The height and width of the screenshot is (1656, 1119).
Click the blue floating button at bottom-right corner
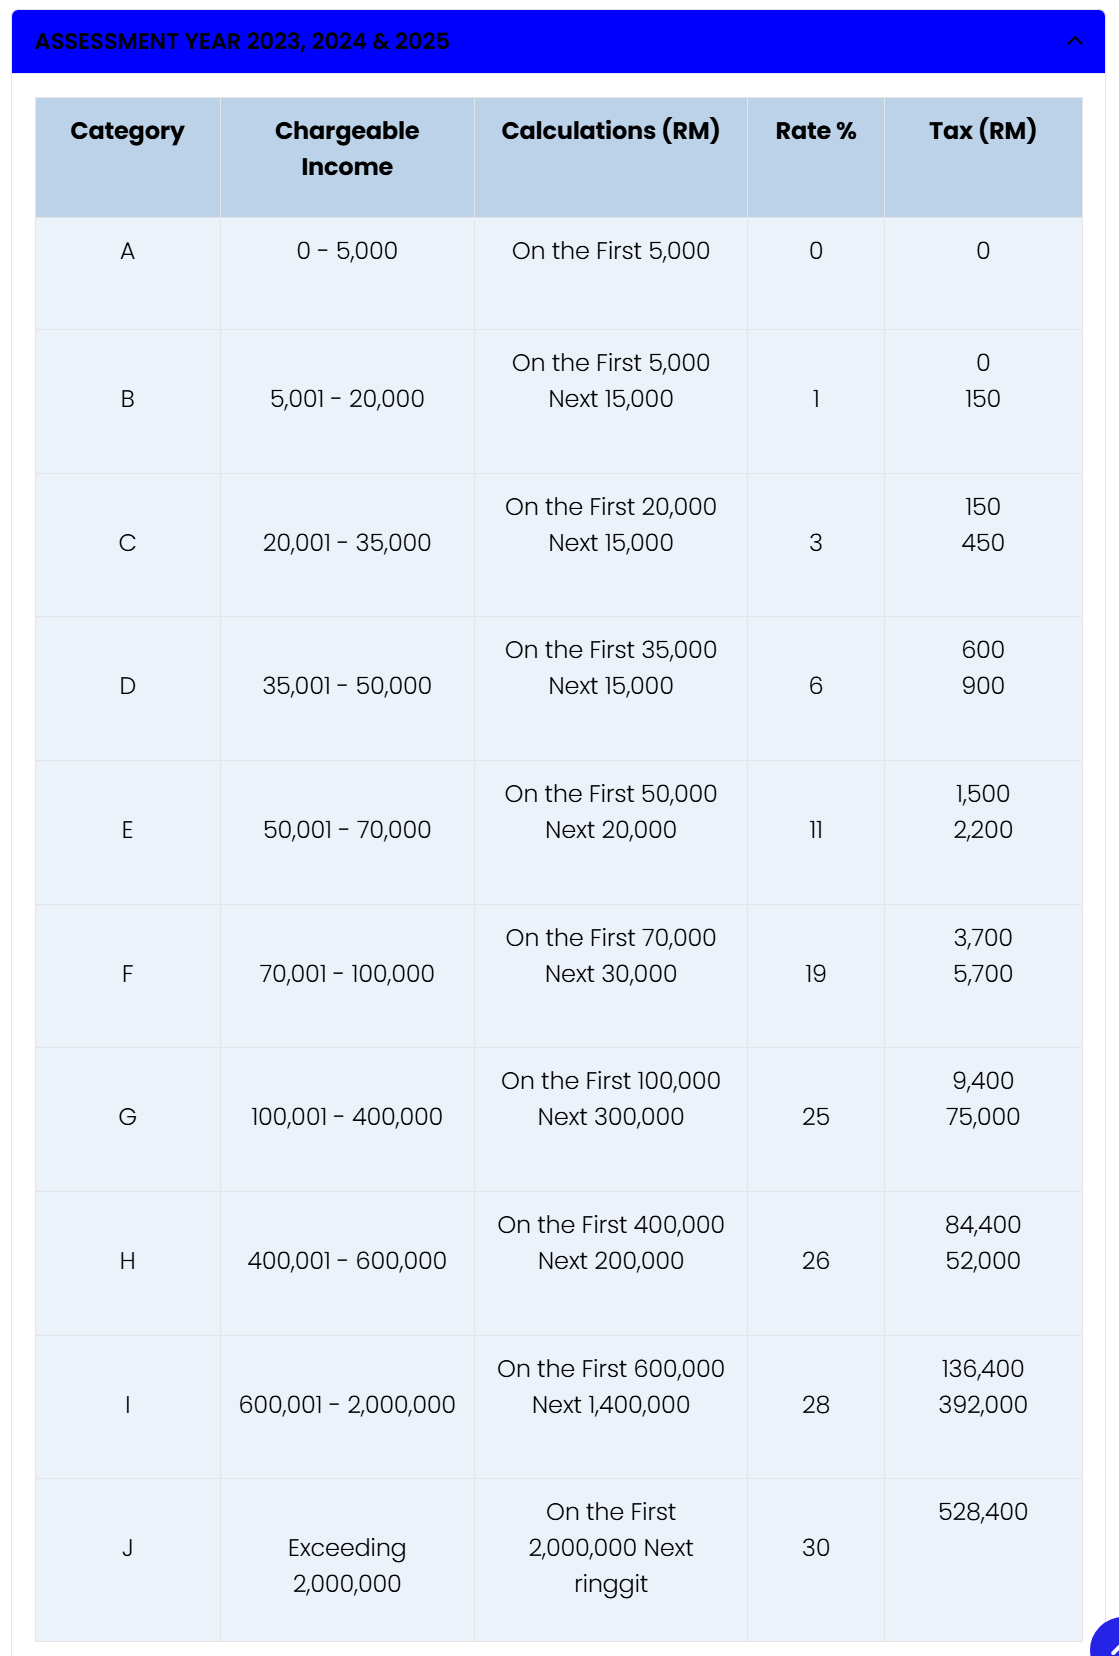(1106, 1639)
